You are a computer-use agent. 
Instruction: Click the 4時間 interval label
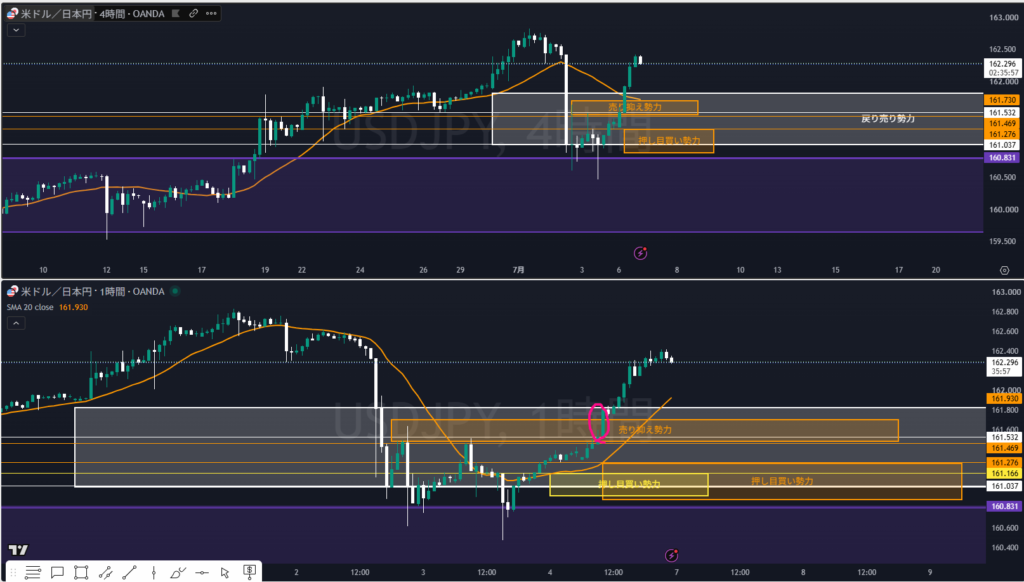click(112, 14)
